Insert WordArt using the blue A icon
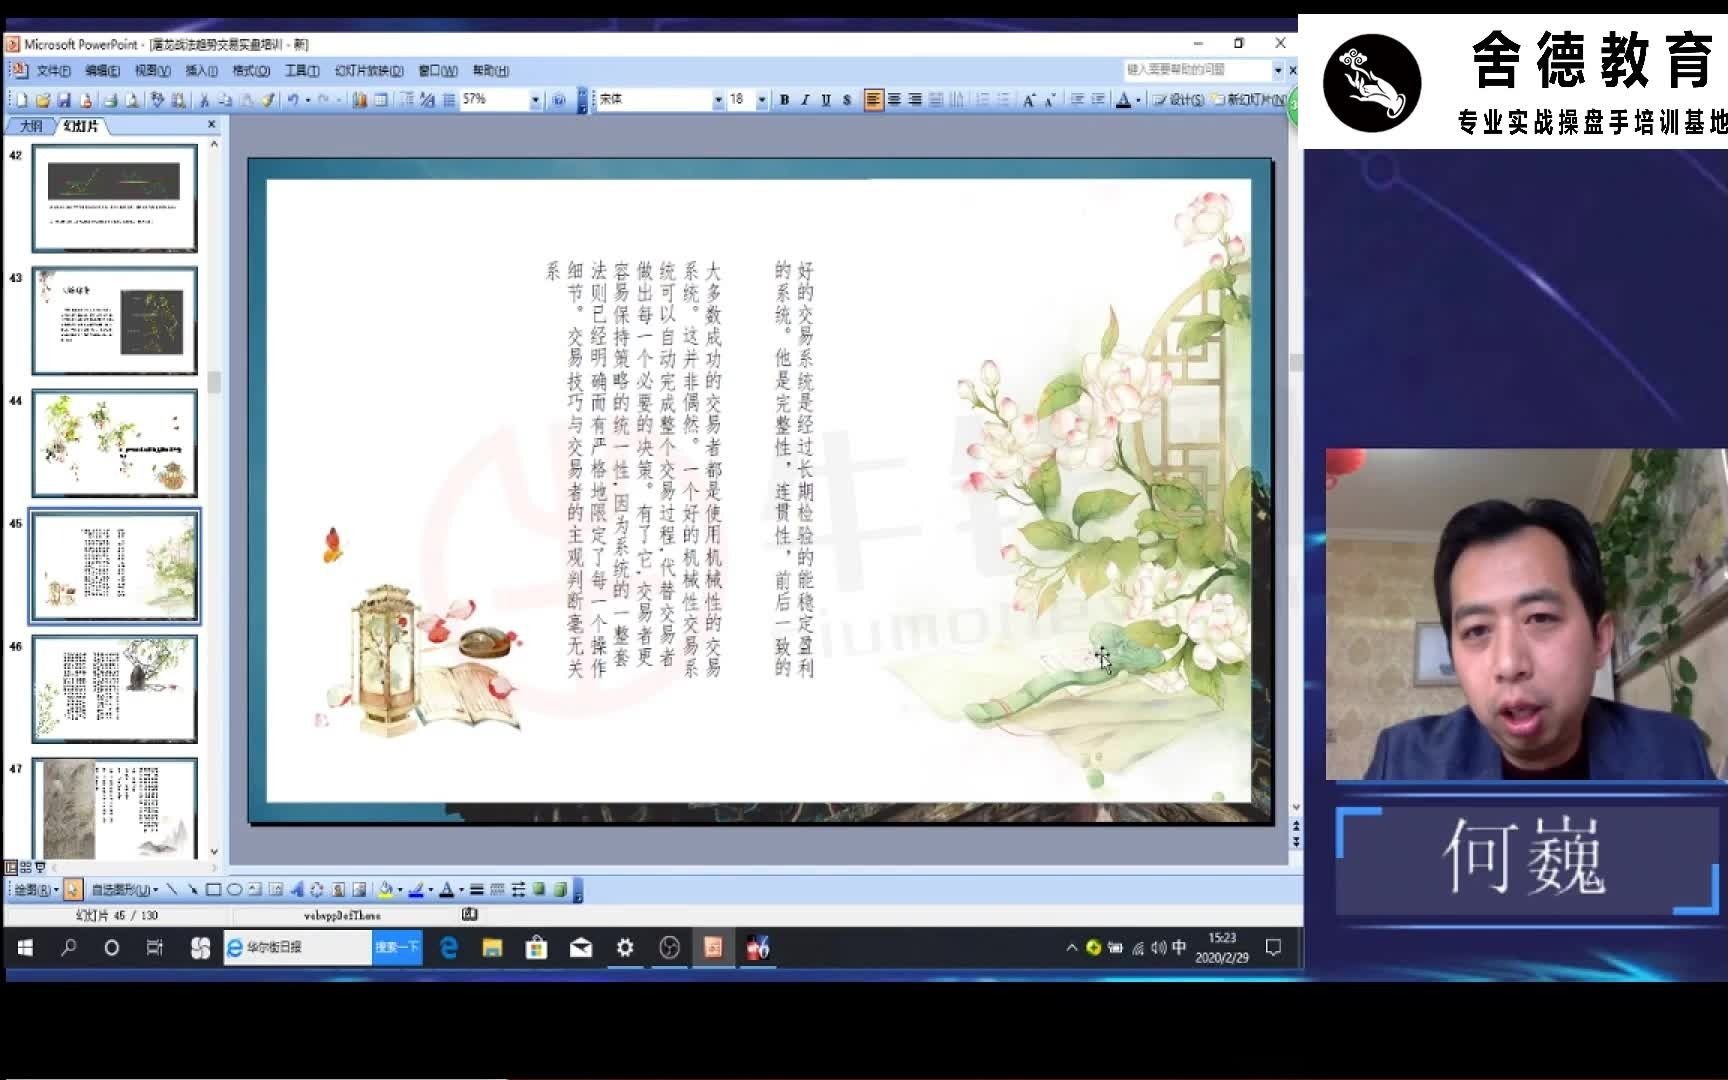The width and height of the screenshot is (1728, 1080). point(297,890)
